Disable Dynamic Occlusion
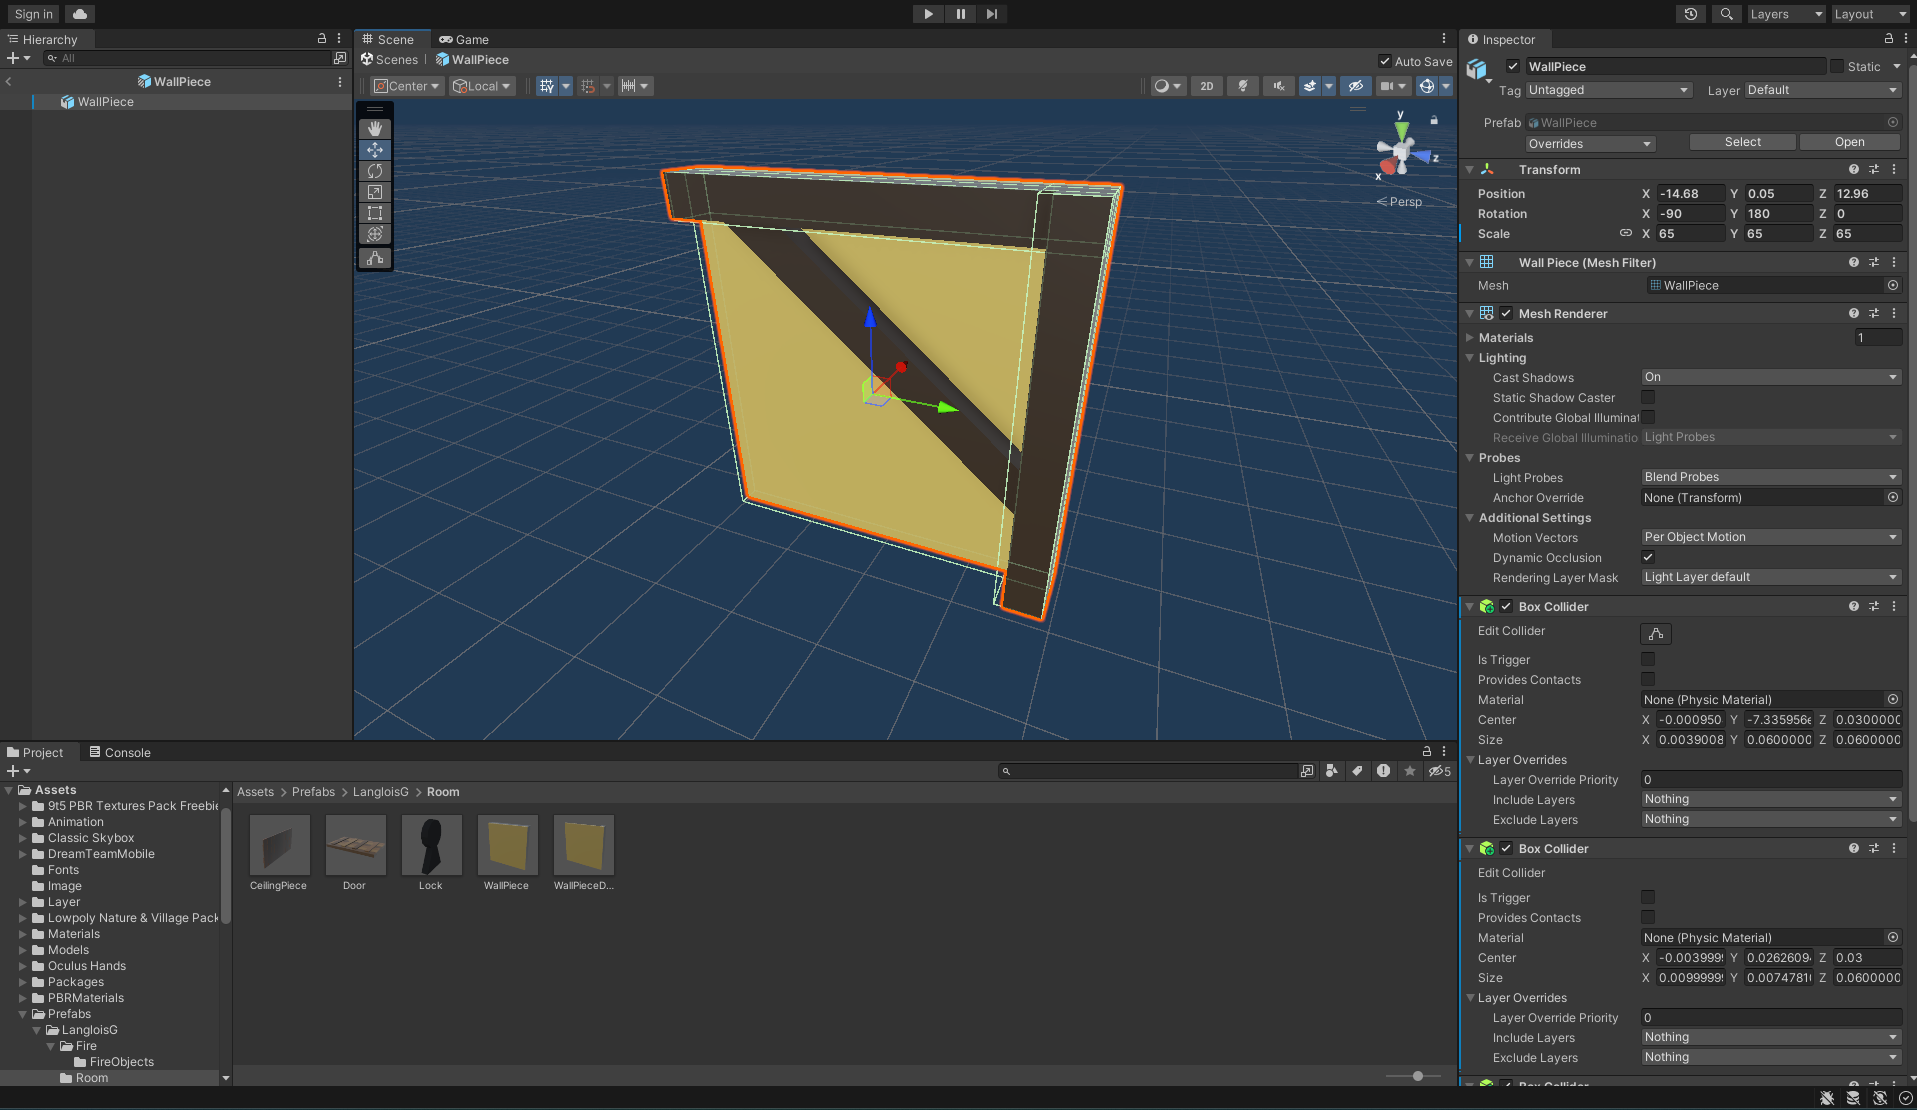Image resolution: width=1917 pixels, height=1110 pixels. (x=1647, y=557)
